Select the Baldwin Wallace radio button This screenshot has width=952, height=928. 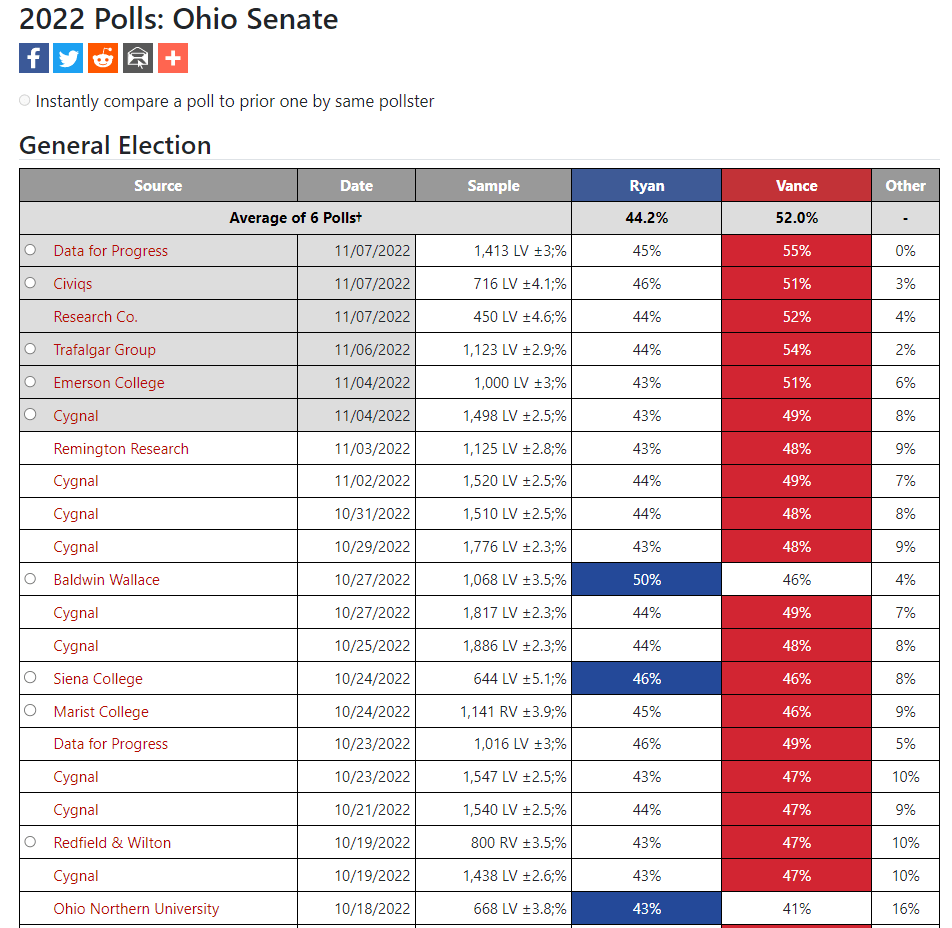point(30,579)
